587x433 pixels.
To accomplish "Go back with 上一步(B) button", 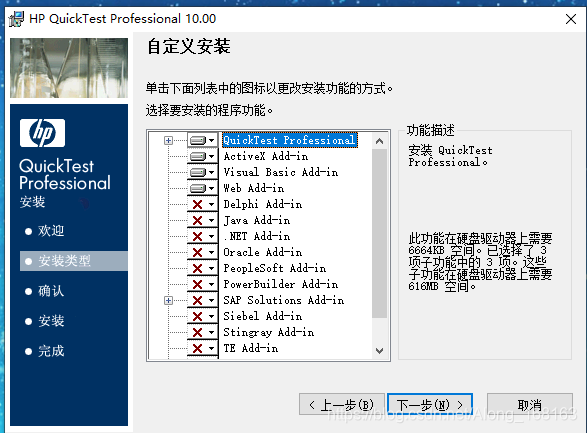I will click(x=342, y=404).
